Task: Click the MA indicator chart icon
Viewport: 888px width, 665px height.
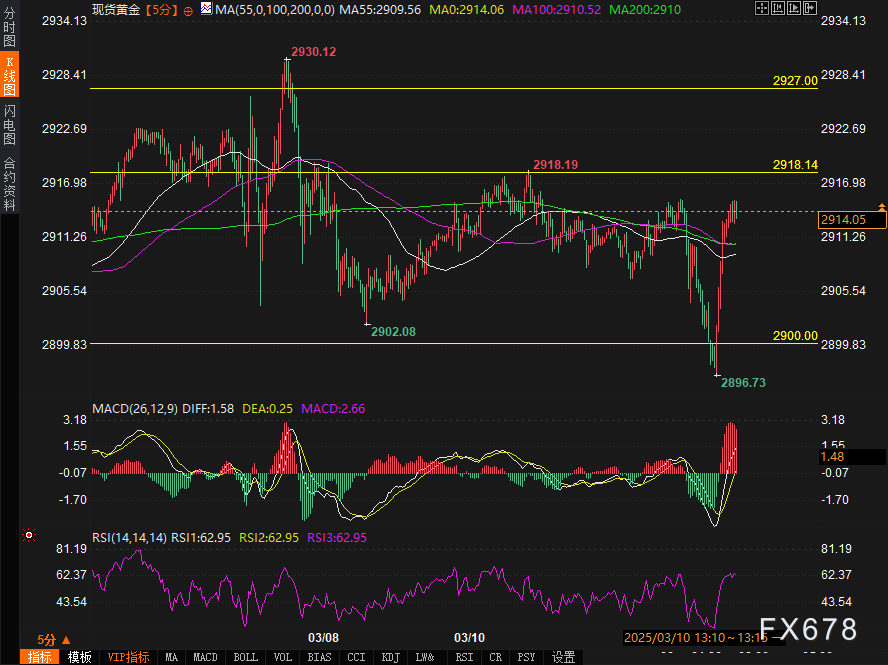Action: 206,8
